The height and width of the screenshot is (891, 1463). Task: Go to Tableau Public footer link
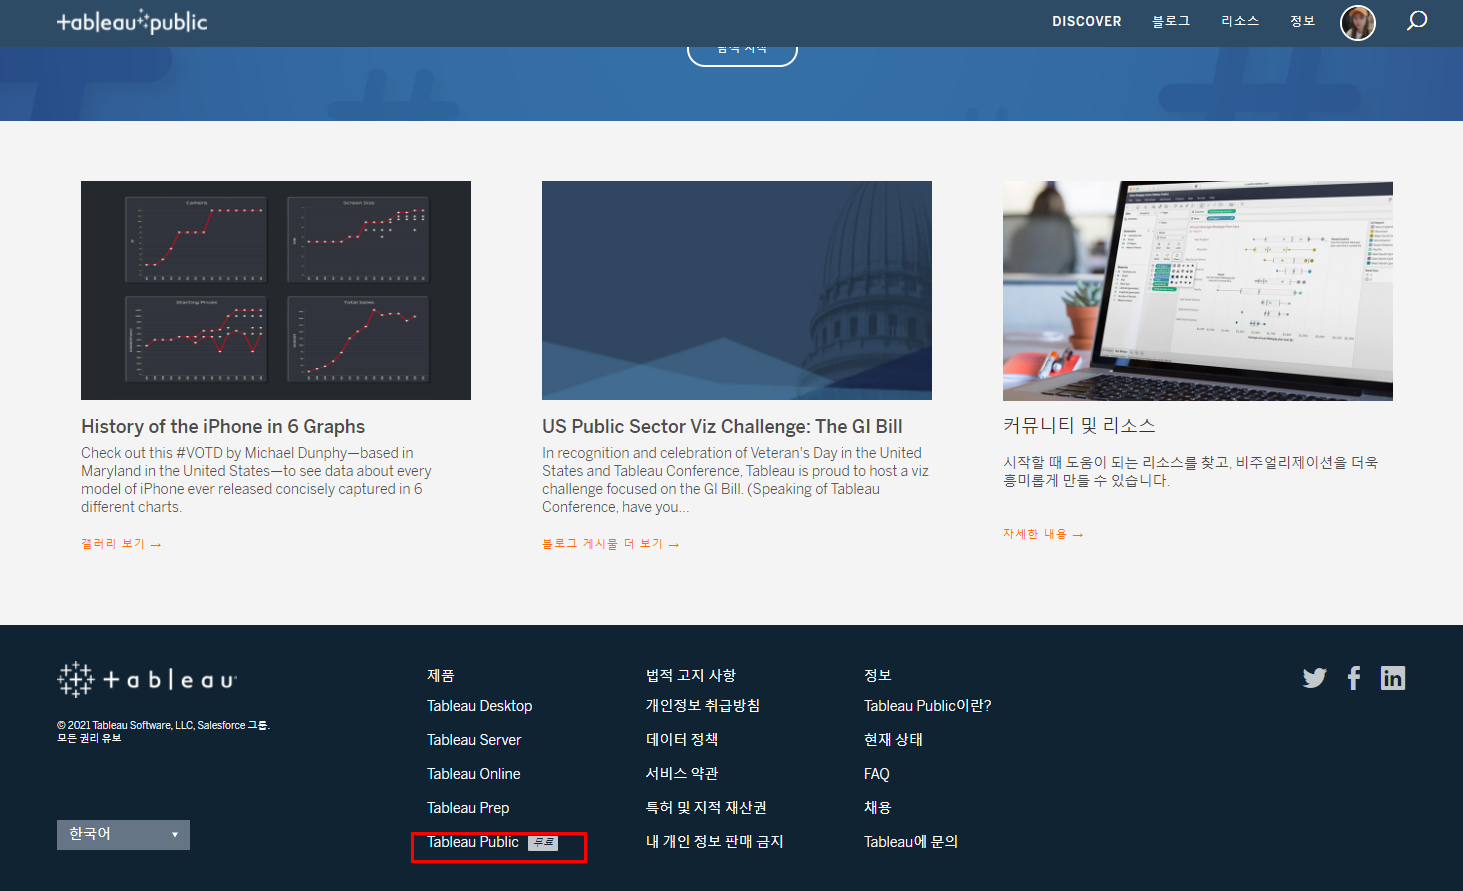(473, 842)
